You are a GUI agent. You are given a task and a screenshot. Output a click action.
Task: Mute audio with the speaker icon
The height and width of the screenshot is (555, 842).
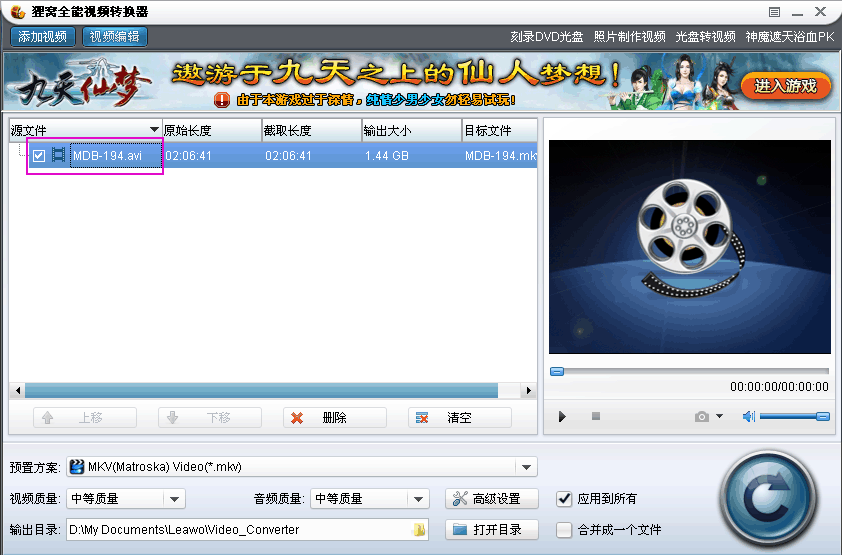click(749, 416)
